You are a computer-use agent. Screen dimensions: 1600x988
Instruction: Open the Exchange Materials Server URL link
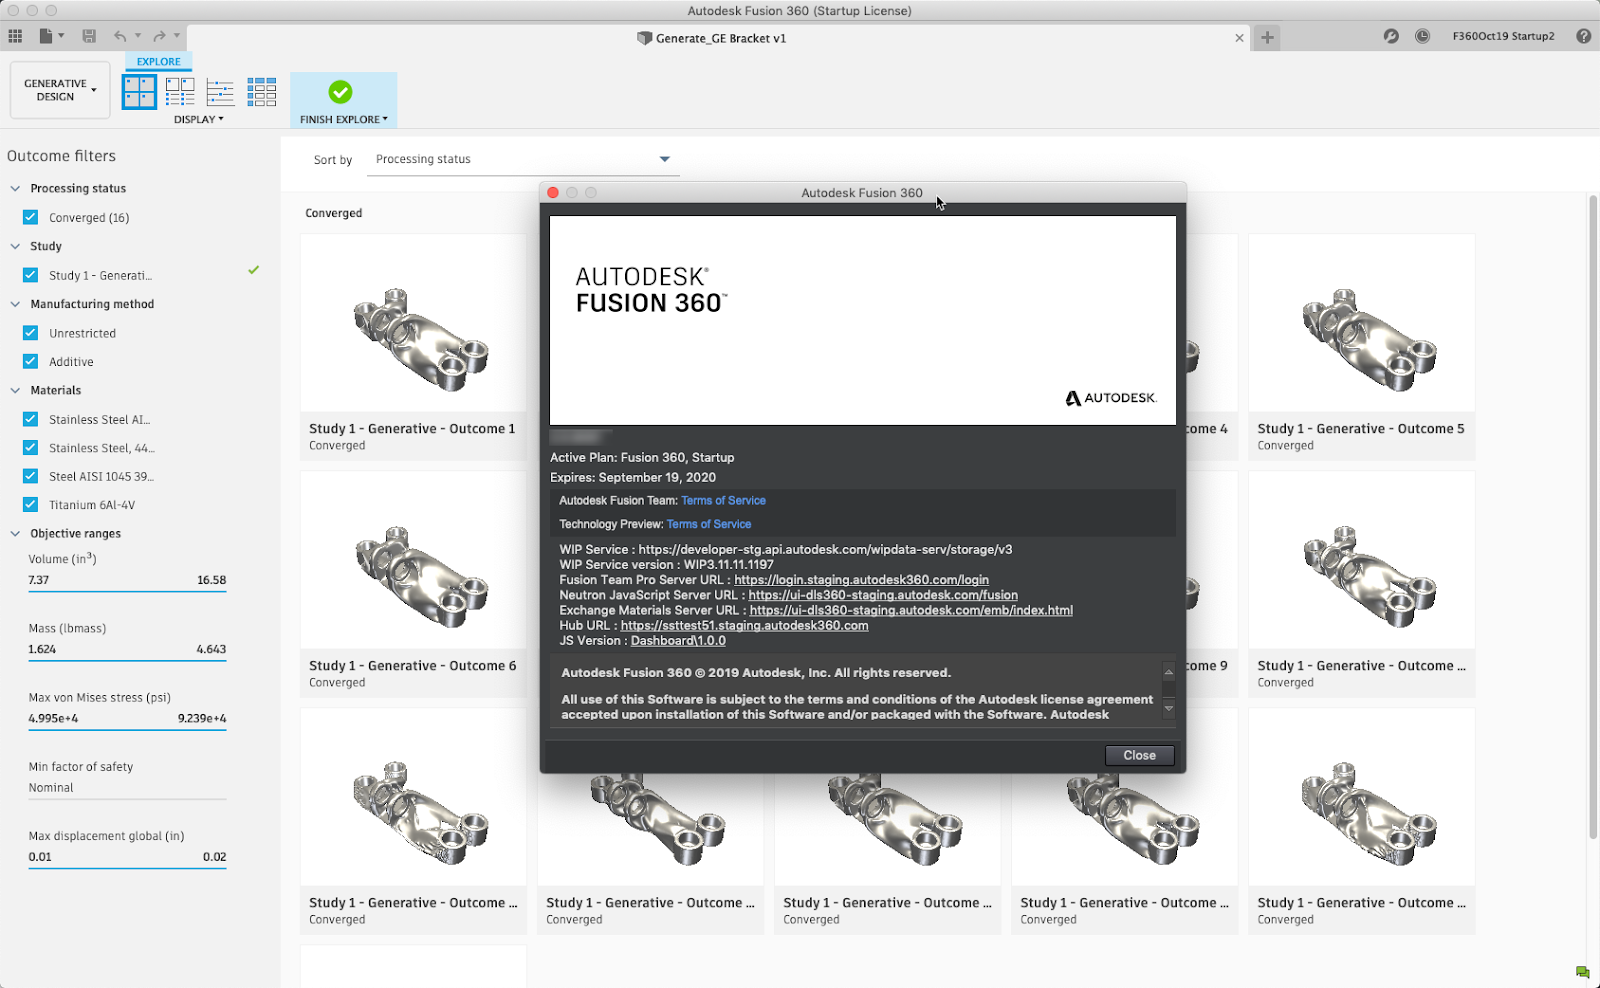tap(911, 610)
